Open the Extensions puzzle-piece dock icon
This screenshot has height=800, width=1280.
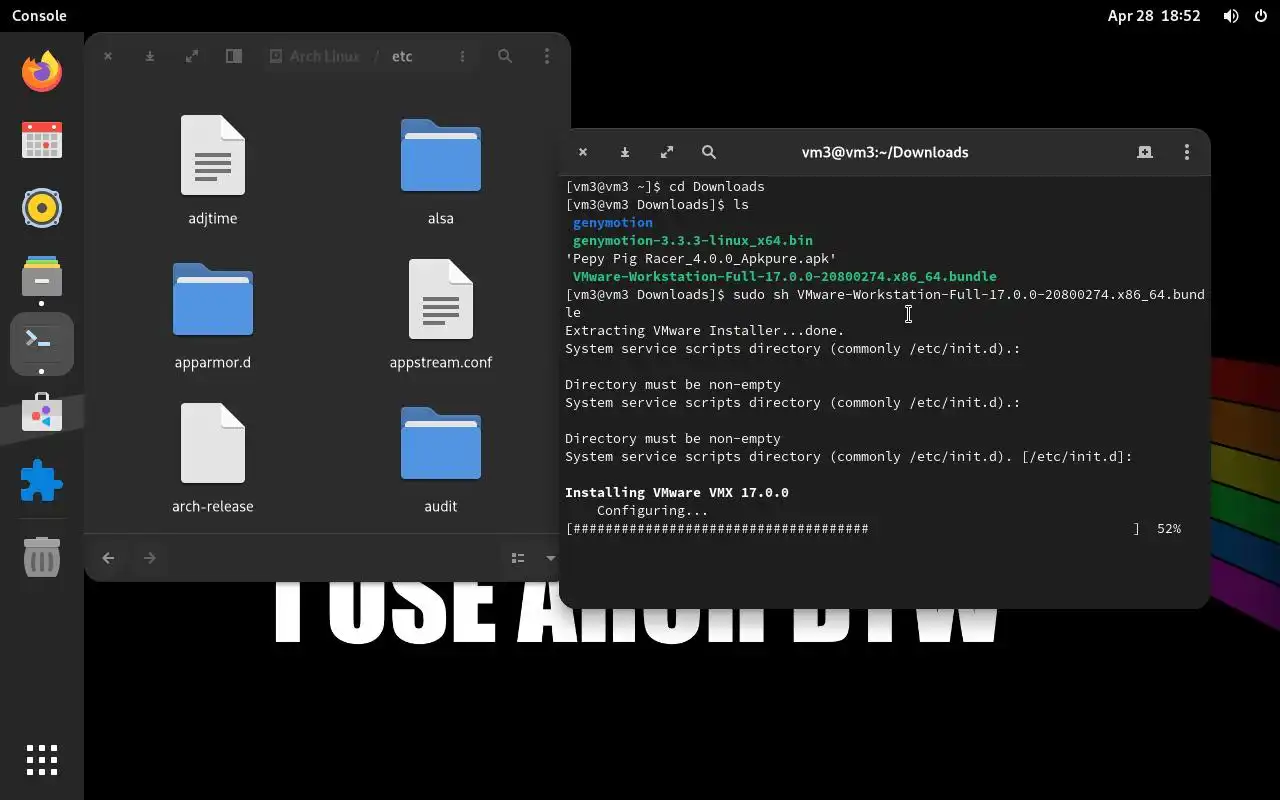(x=42, y=481)
